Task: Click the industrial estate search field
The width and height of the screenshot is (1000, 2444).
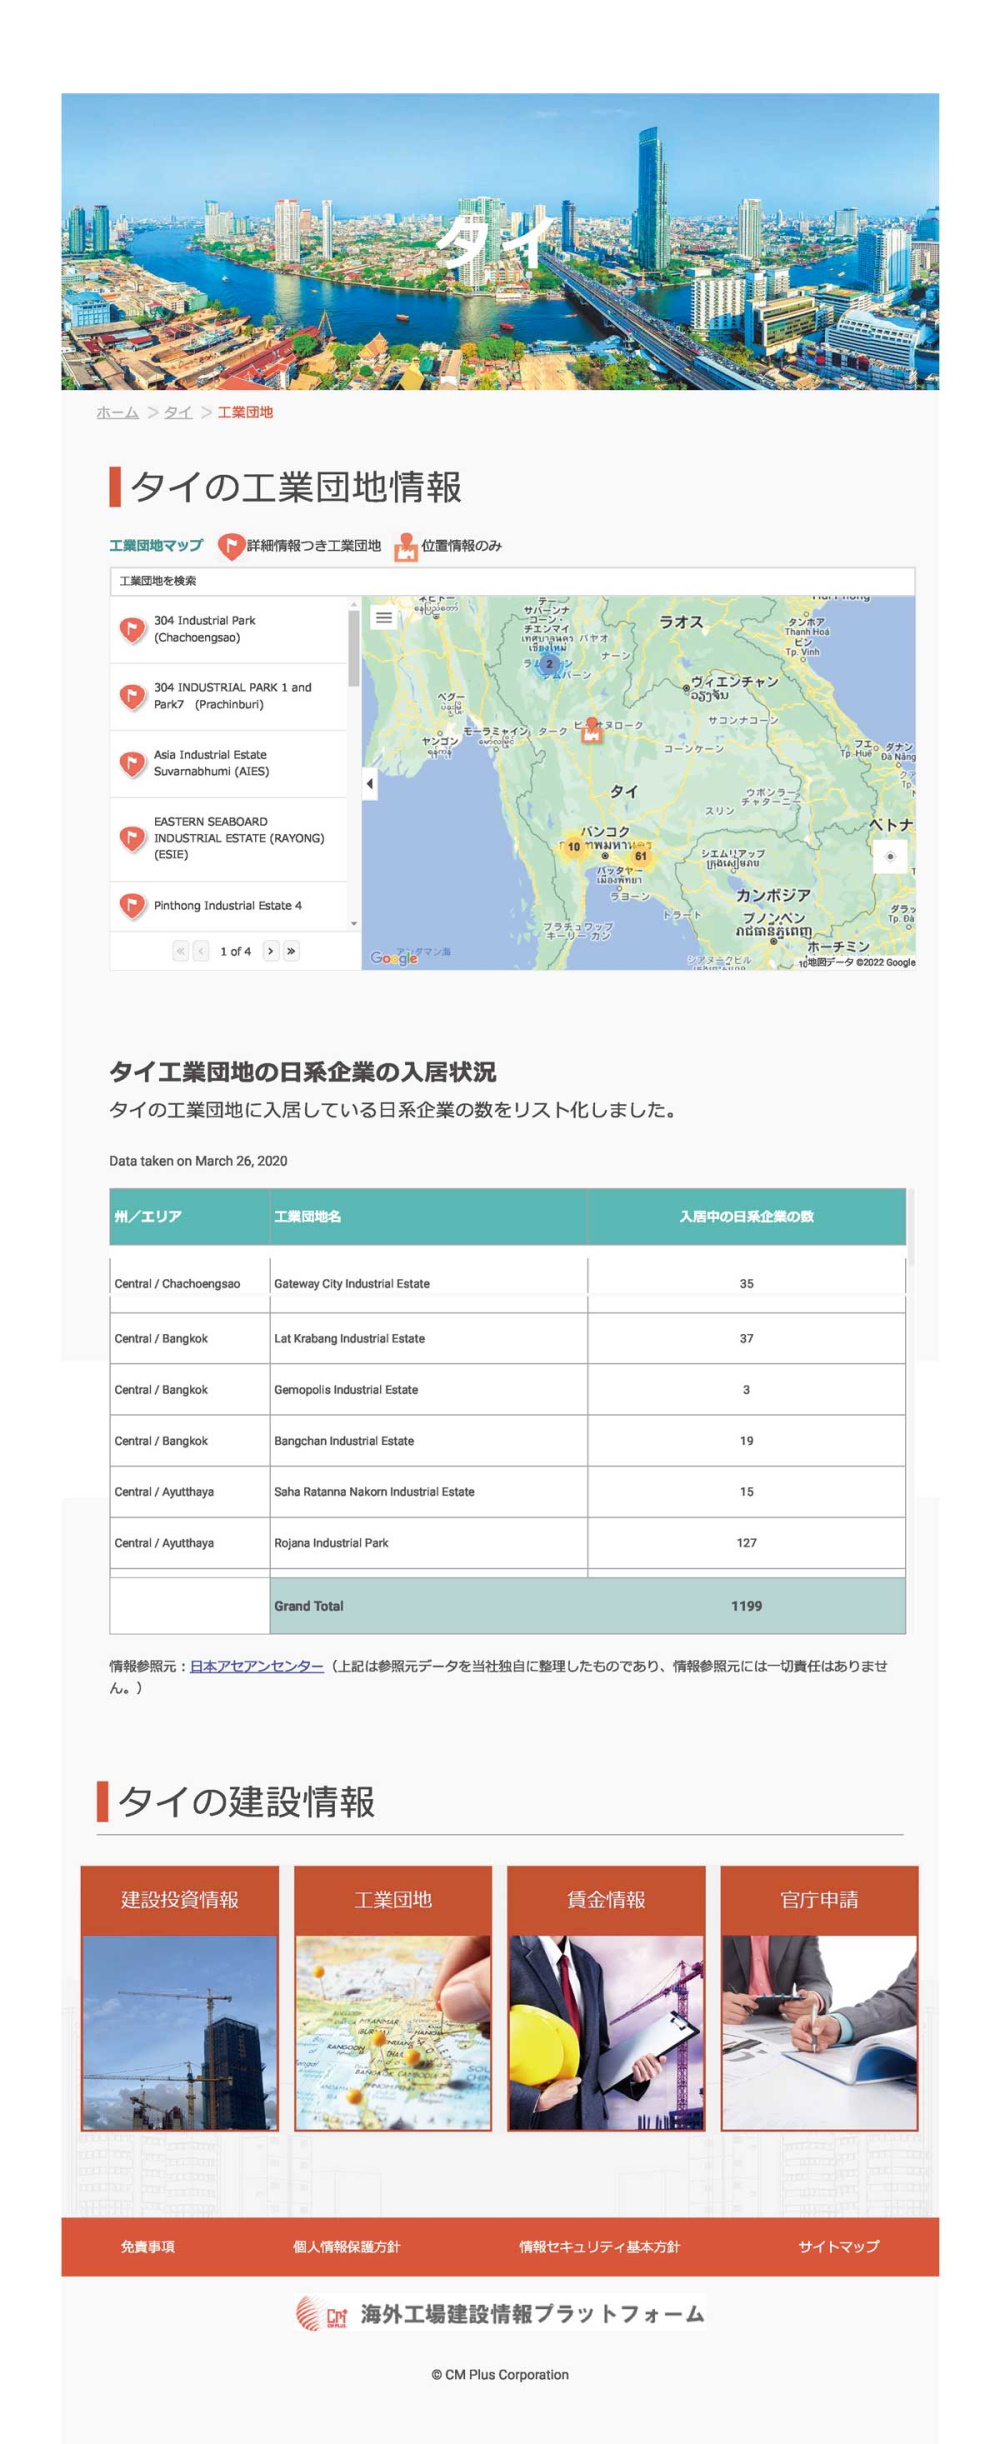Action: click(x=512, y=581)
